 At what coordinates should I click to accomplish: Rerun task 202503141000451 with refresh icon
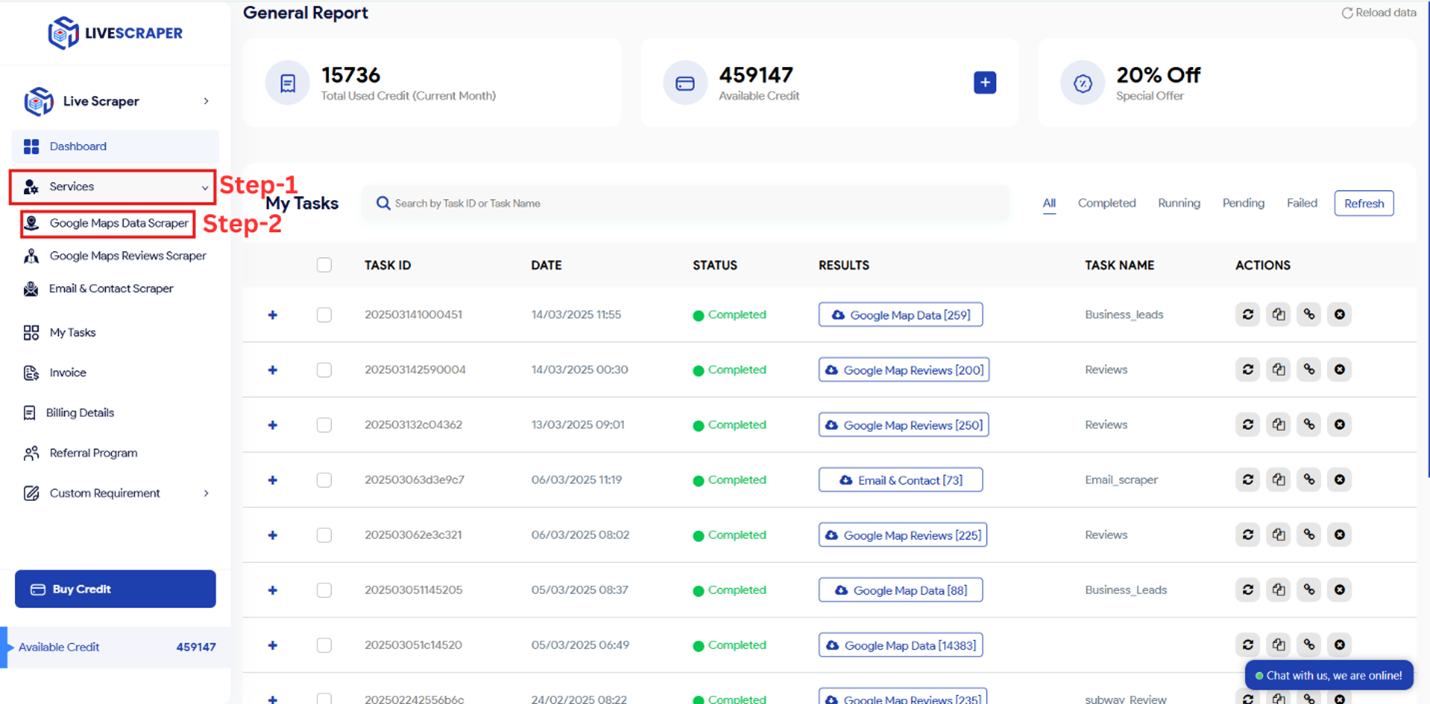[x=1248, y=314]
